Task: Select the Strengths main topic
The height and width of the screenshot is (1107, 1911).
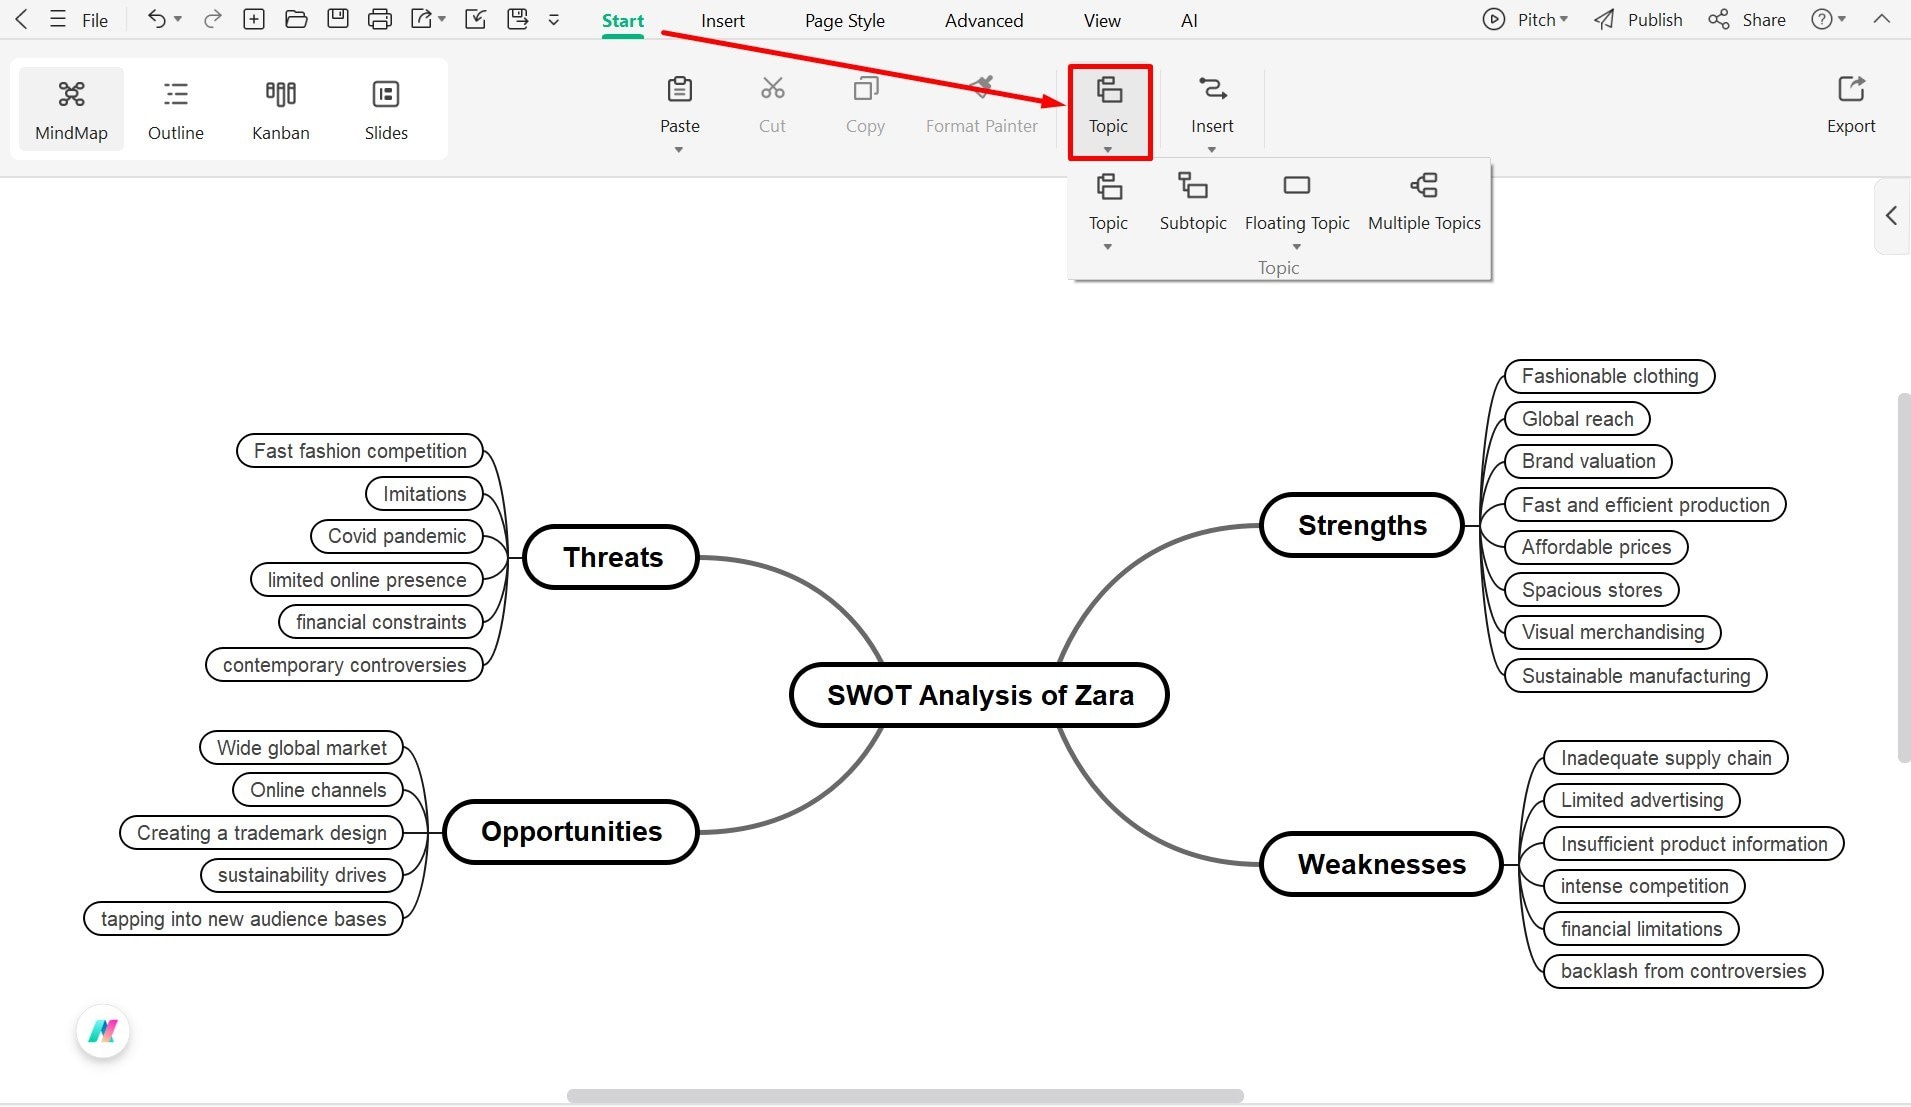Action: [1362, 525]
